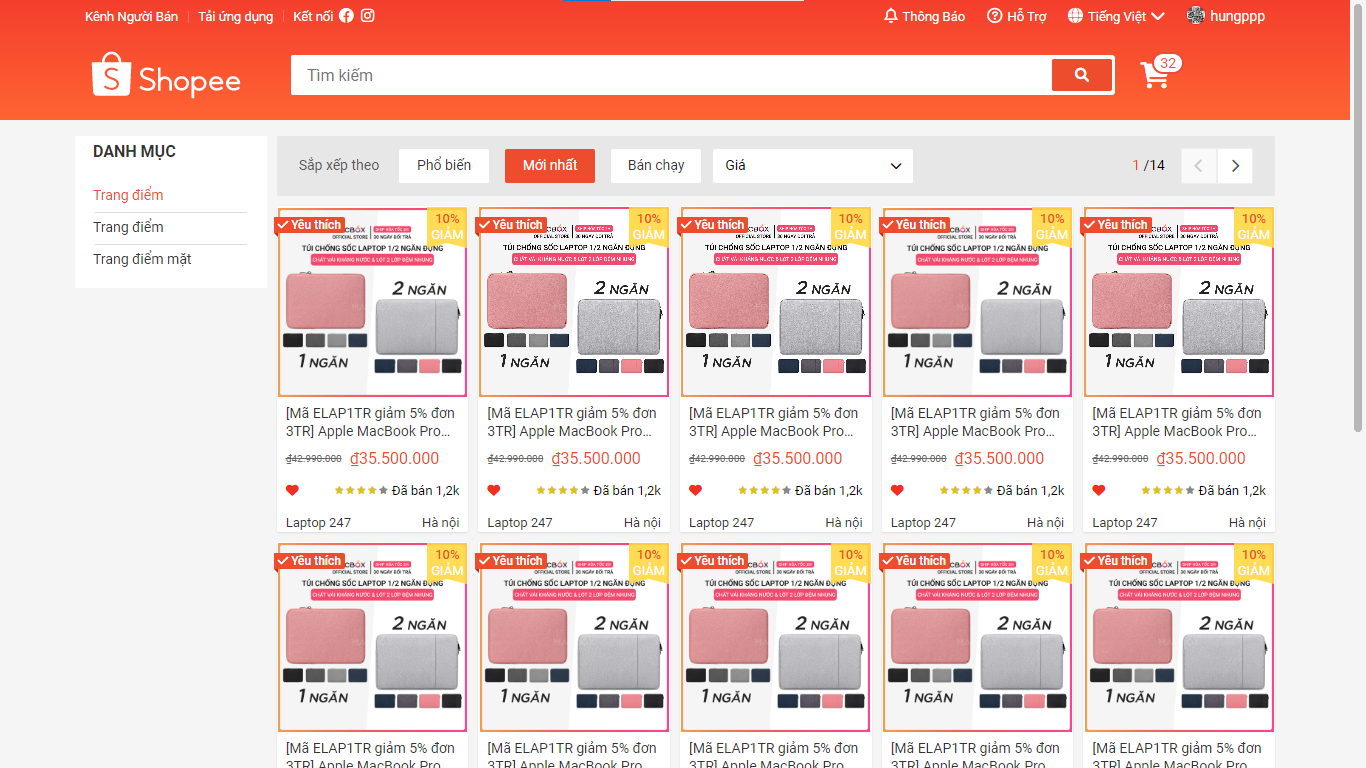Click the Hỗ Trợ question mark icon
This screenshot has width=1366, height=768.
[993, 15]
